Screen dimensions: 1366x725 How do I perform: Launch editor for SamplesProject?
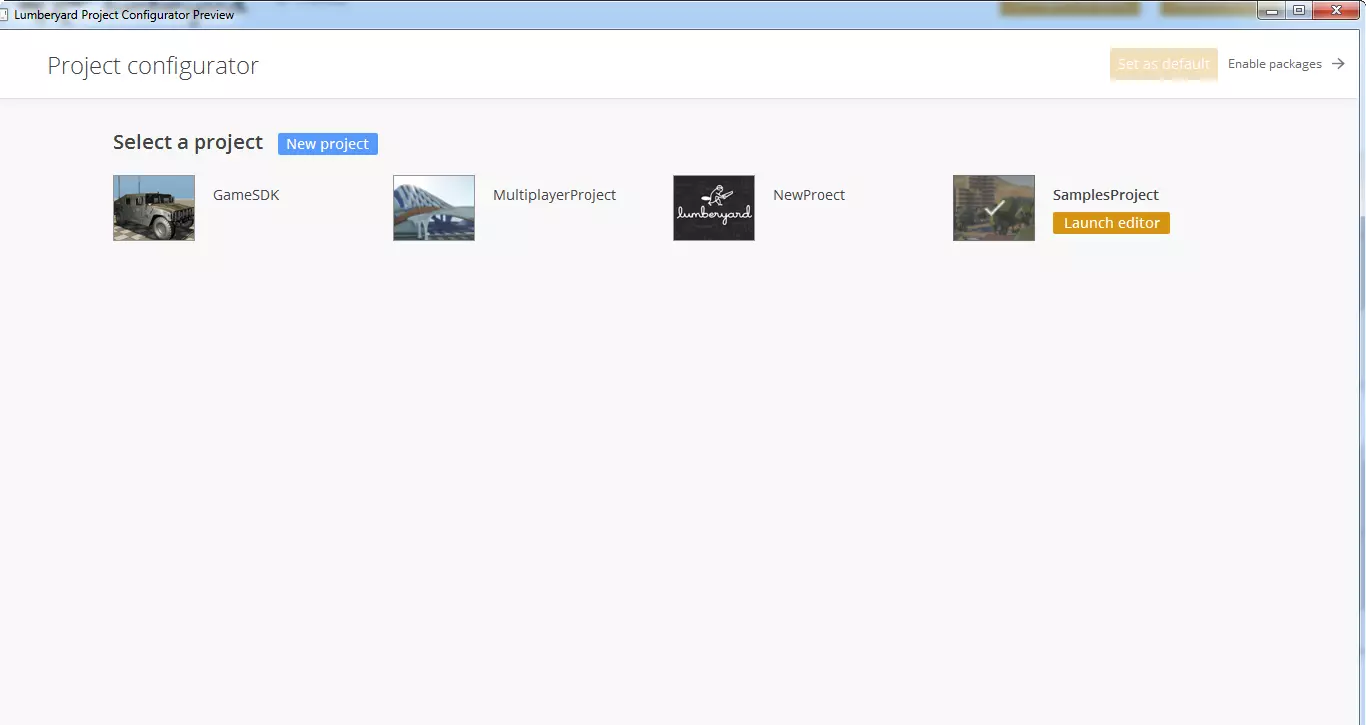click(x=1111, y=223)
